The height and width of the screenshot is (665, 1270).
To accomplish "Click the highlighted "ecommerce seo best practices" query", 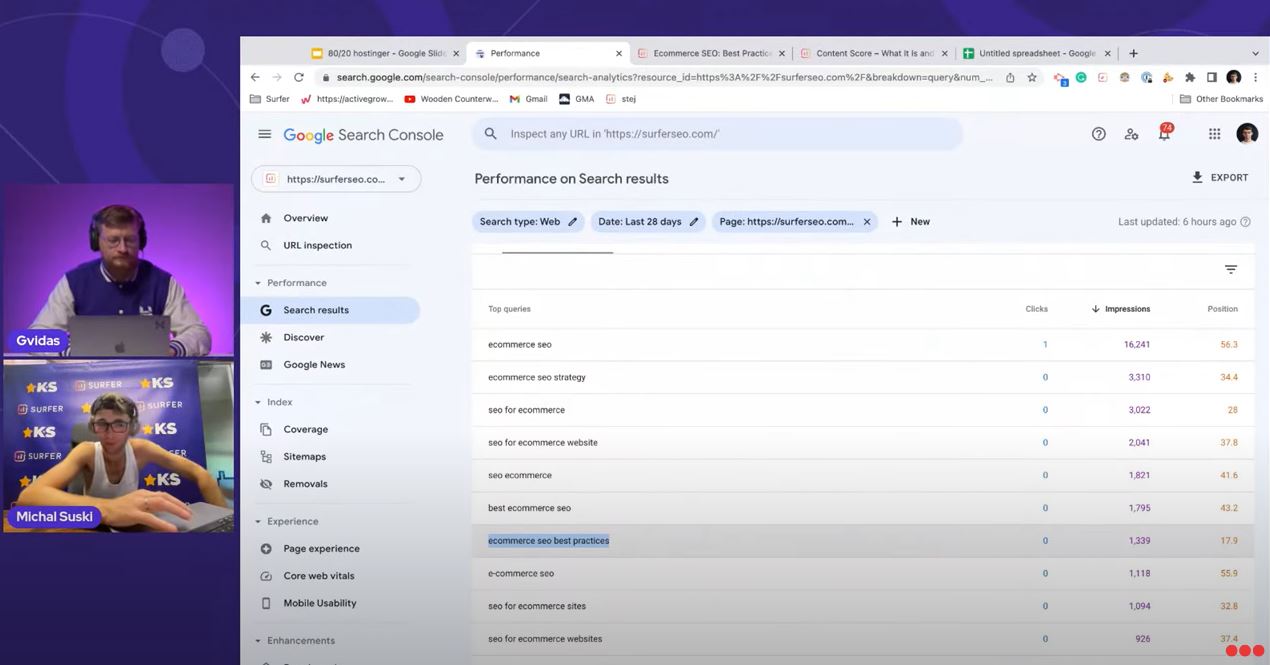I will click(549, 541).
